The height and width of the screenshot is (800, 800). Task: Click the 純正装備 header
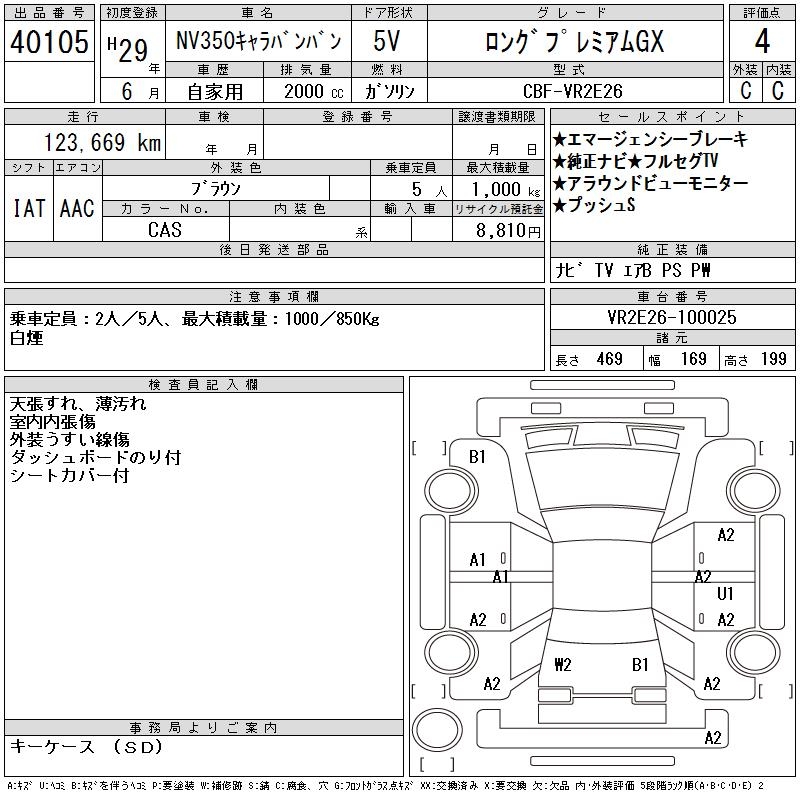672,249
